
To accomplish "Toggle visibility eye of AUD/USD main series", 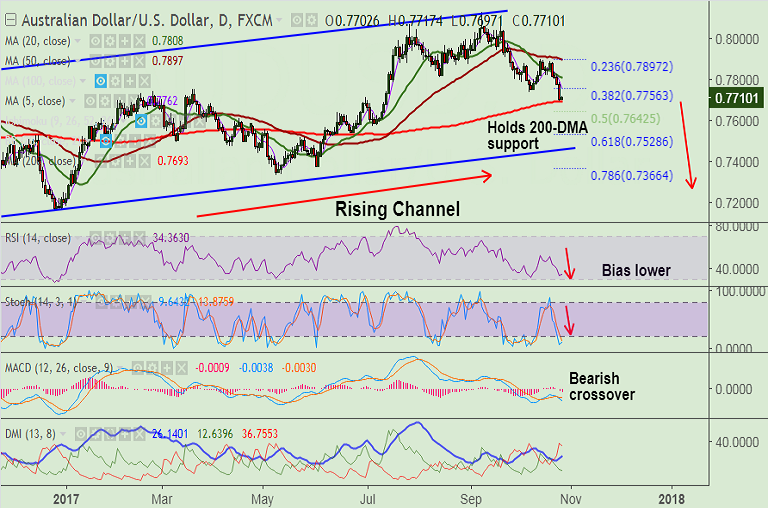I will click(297, 20).
